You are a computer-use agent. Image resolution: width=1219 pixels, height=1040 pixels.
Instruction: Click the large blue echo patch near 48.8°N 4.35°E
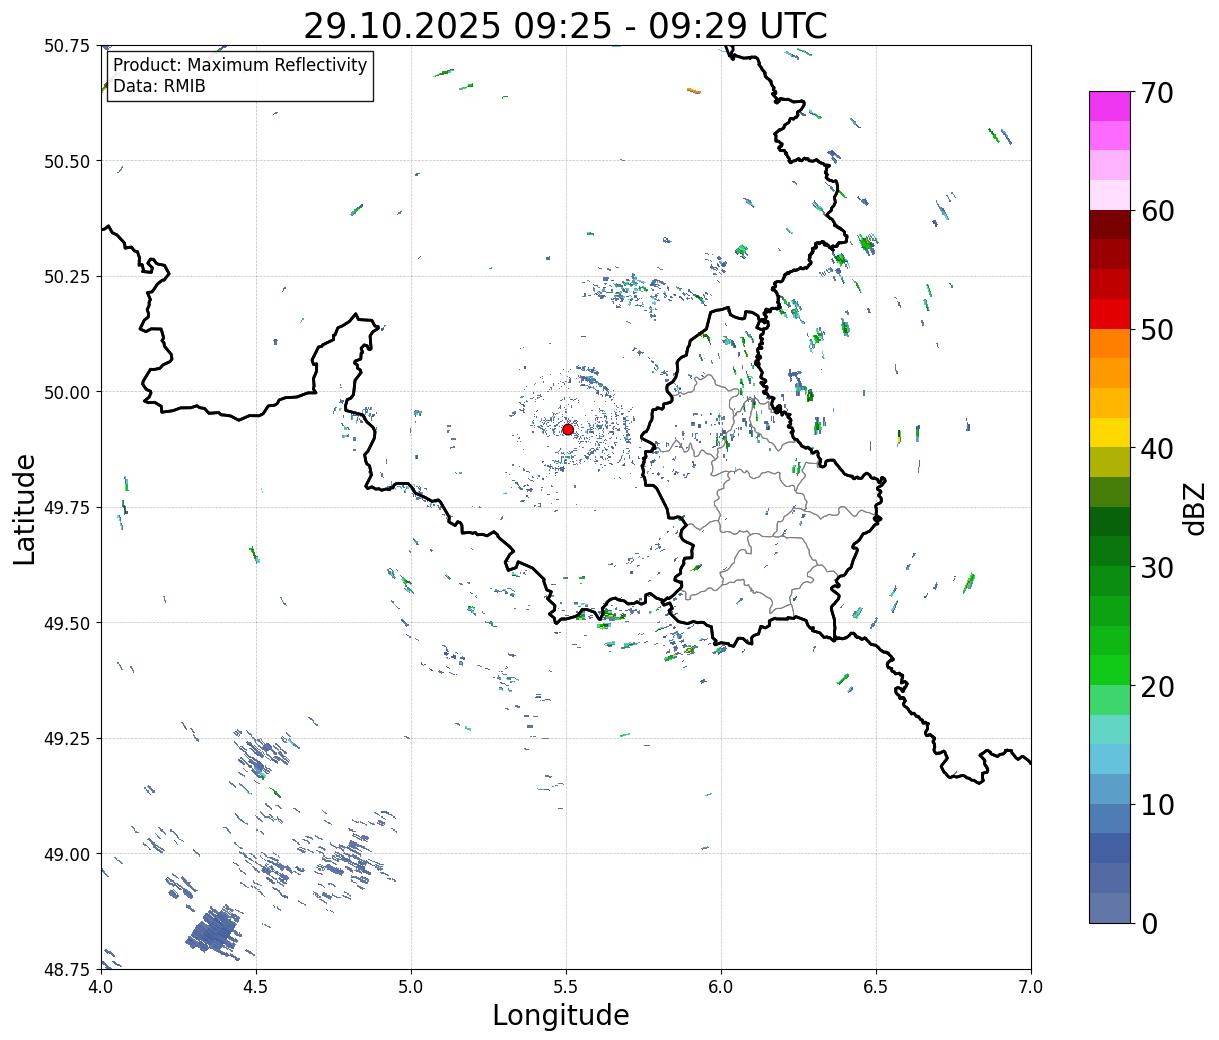215,930
